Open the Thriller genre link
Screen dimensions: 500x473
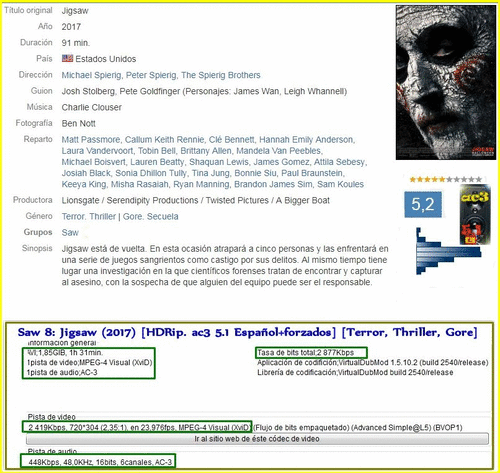tap(103, 217)
